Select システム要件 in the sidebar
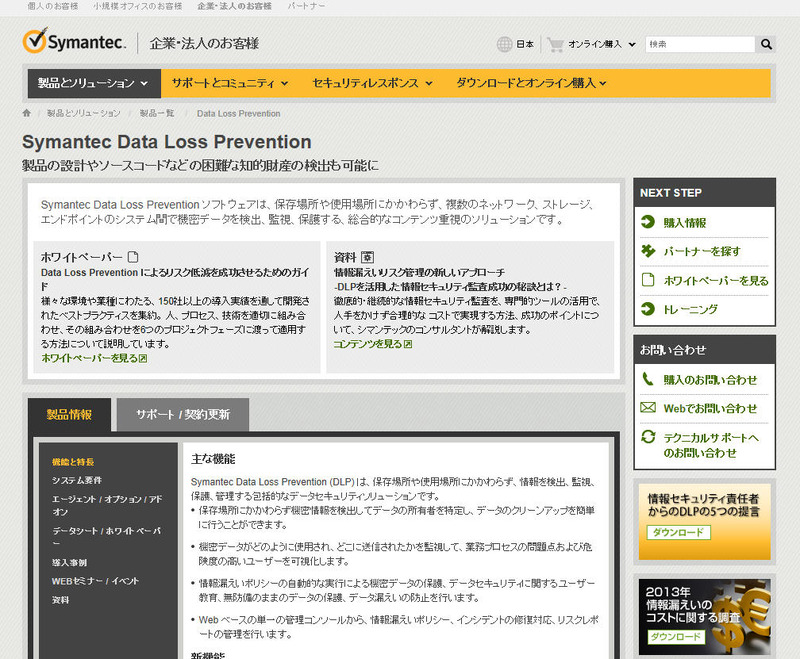Viewport: 800px width, 659px height. pyautogui.click(x=77, y=480)
